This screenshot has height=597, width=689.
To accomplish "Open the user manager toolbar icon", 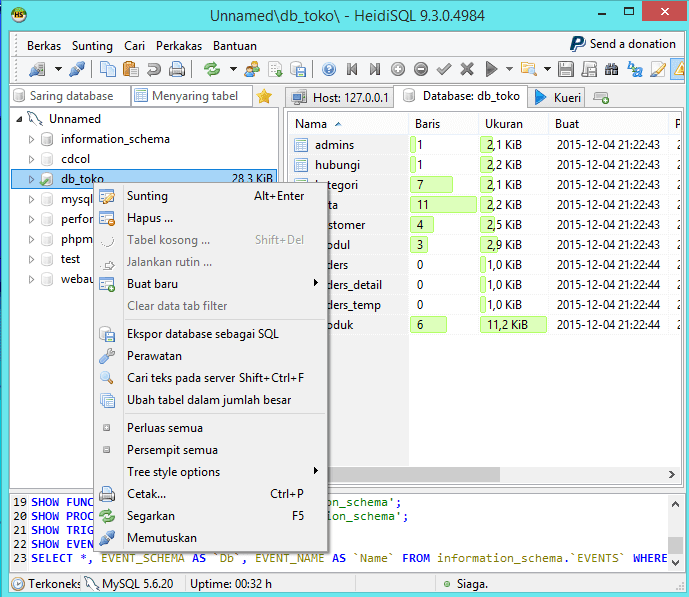I will point(252,69).
